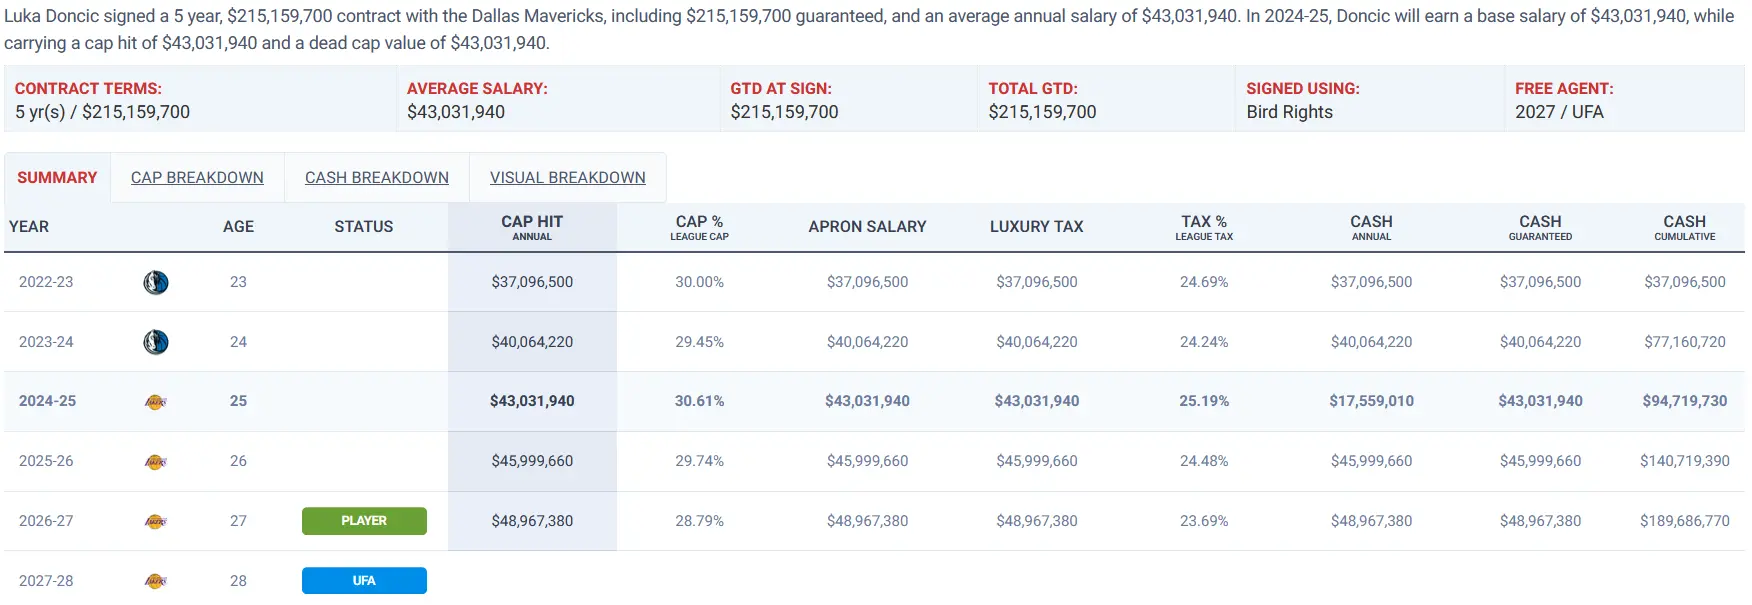Click the 24.69% tax percentage value
Image resolution: width=1752 pixels, height=605 pixels.
(1204, 282)
